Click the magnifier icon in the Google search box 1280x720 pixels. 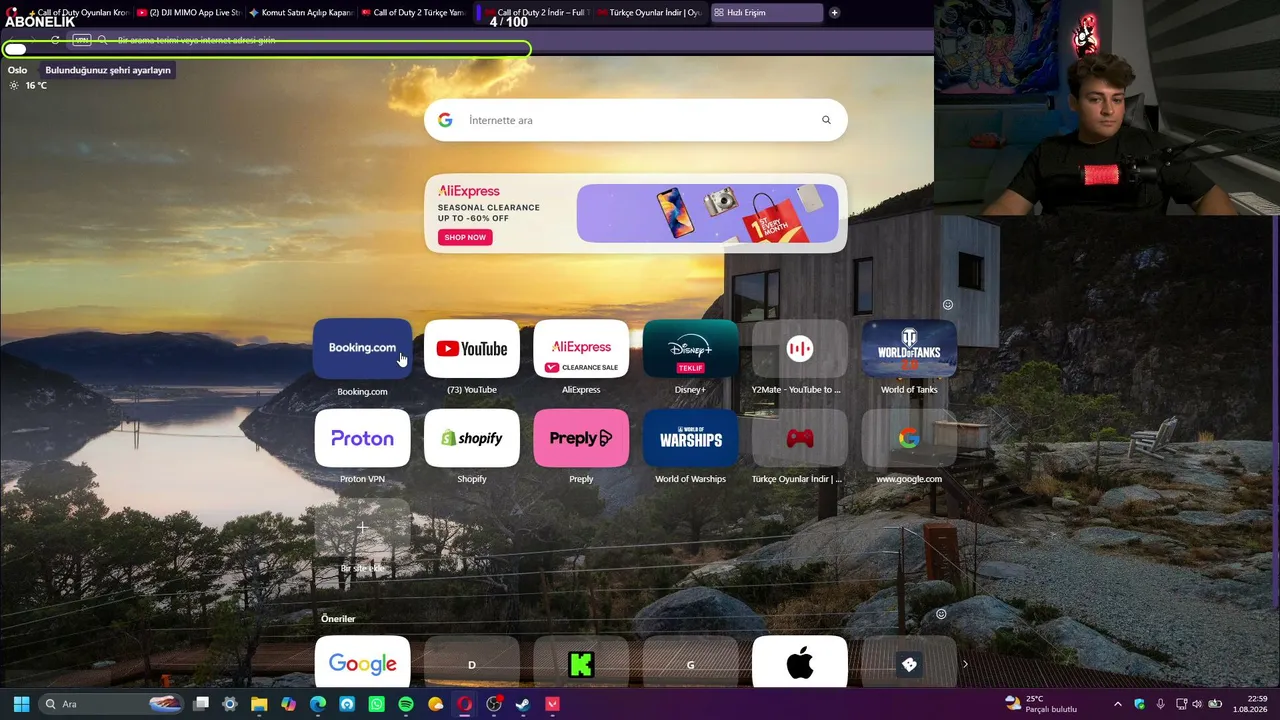826,120
